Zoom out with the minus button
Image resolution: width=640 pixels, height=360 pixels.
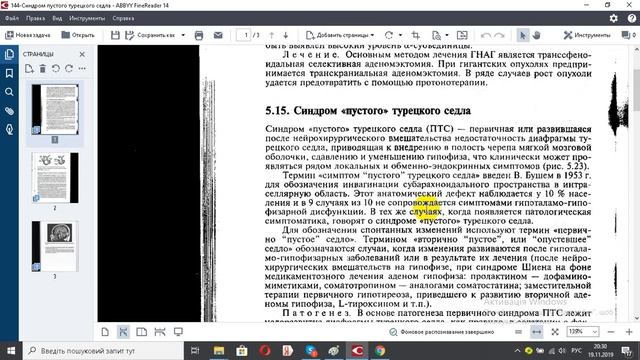tap(611, 332)
